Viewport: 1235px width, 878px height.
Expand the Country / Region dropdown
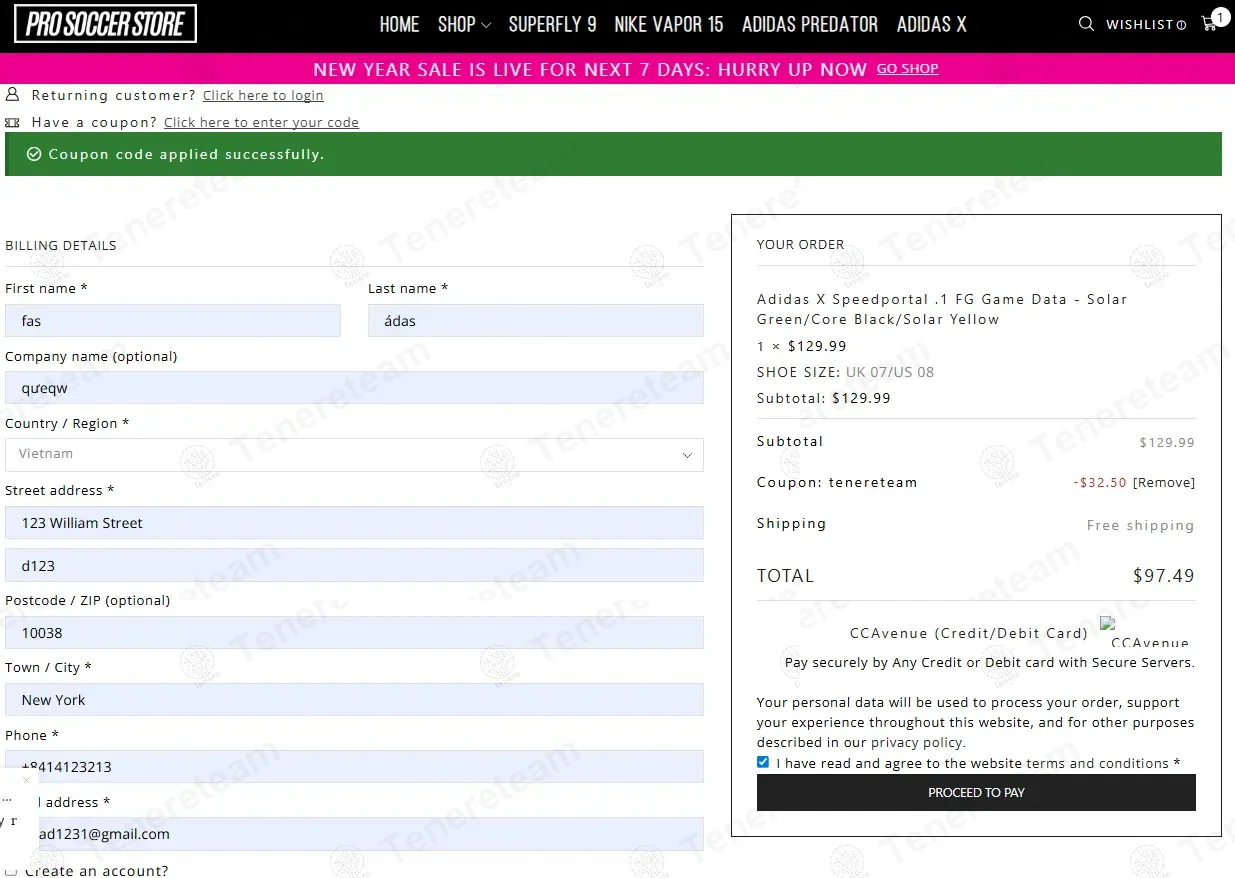click(x=354, y=454)
